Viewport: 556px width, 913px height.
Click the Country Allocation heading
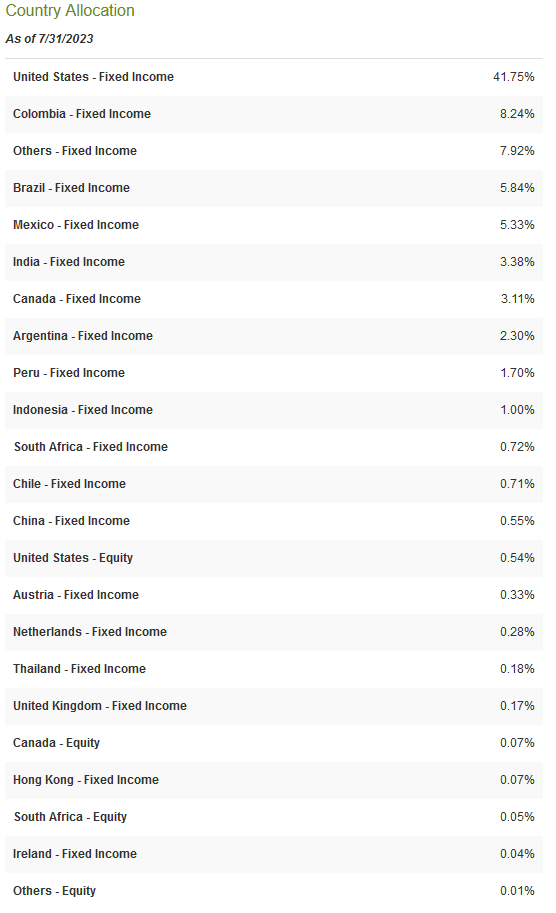[x=70, y=10]
